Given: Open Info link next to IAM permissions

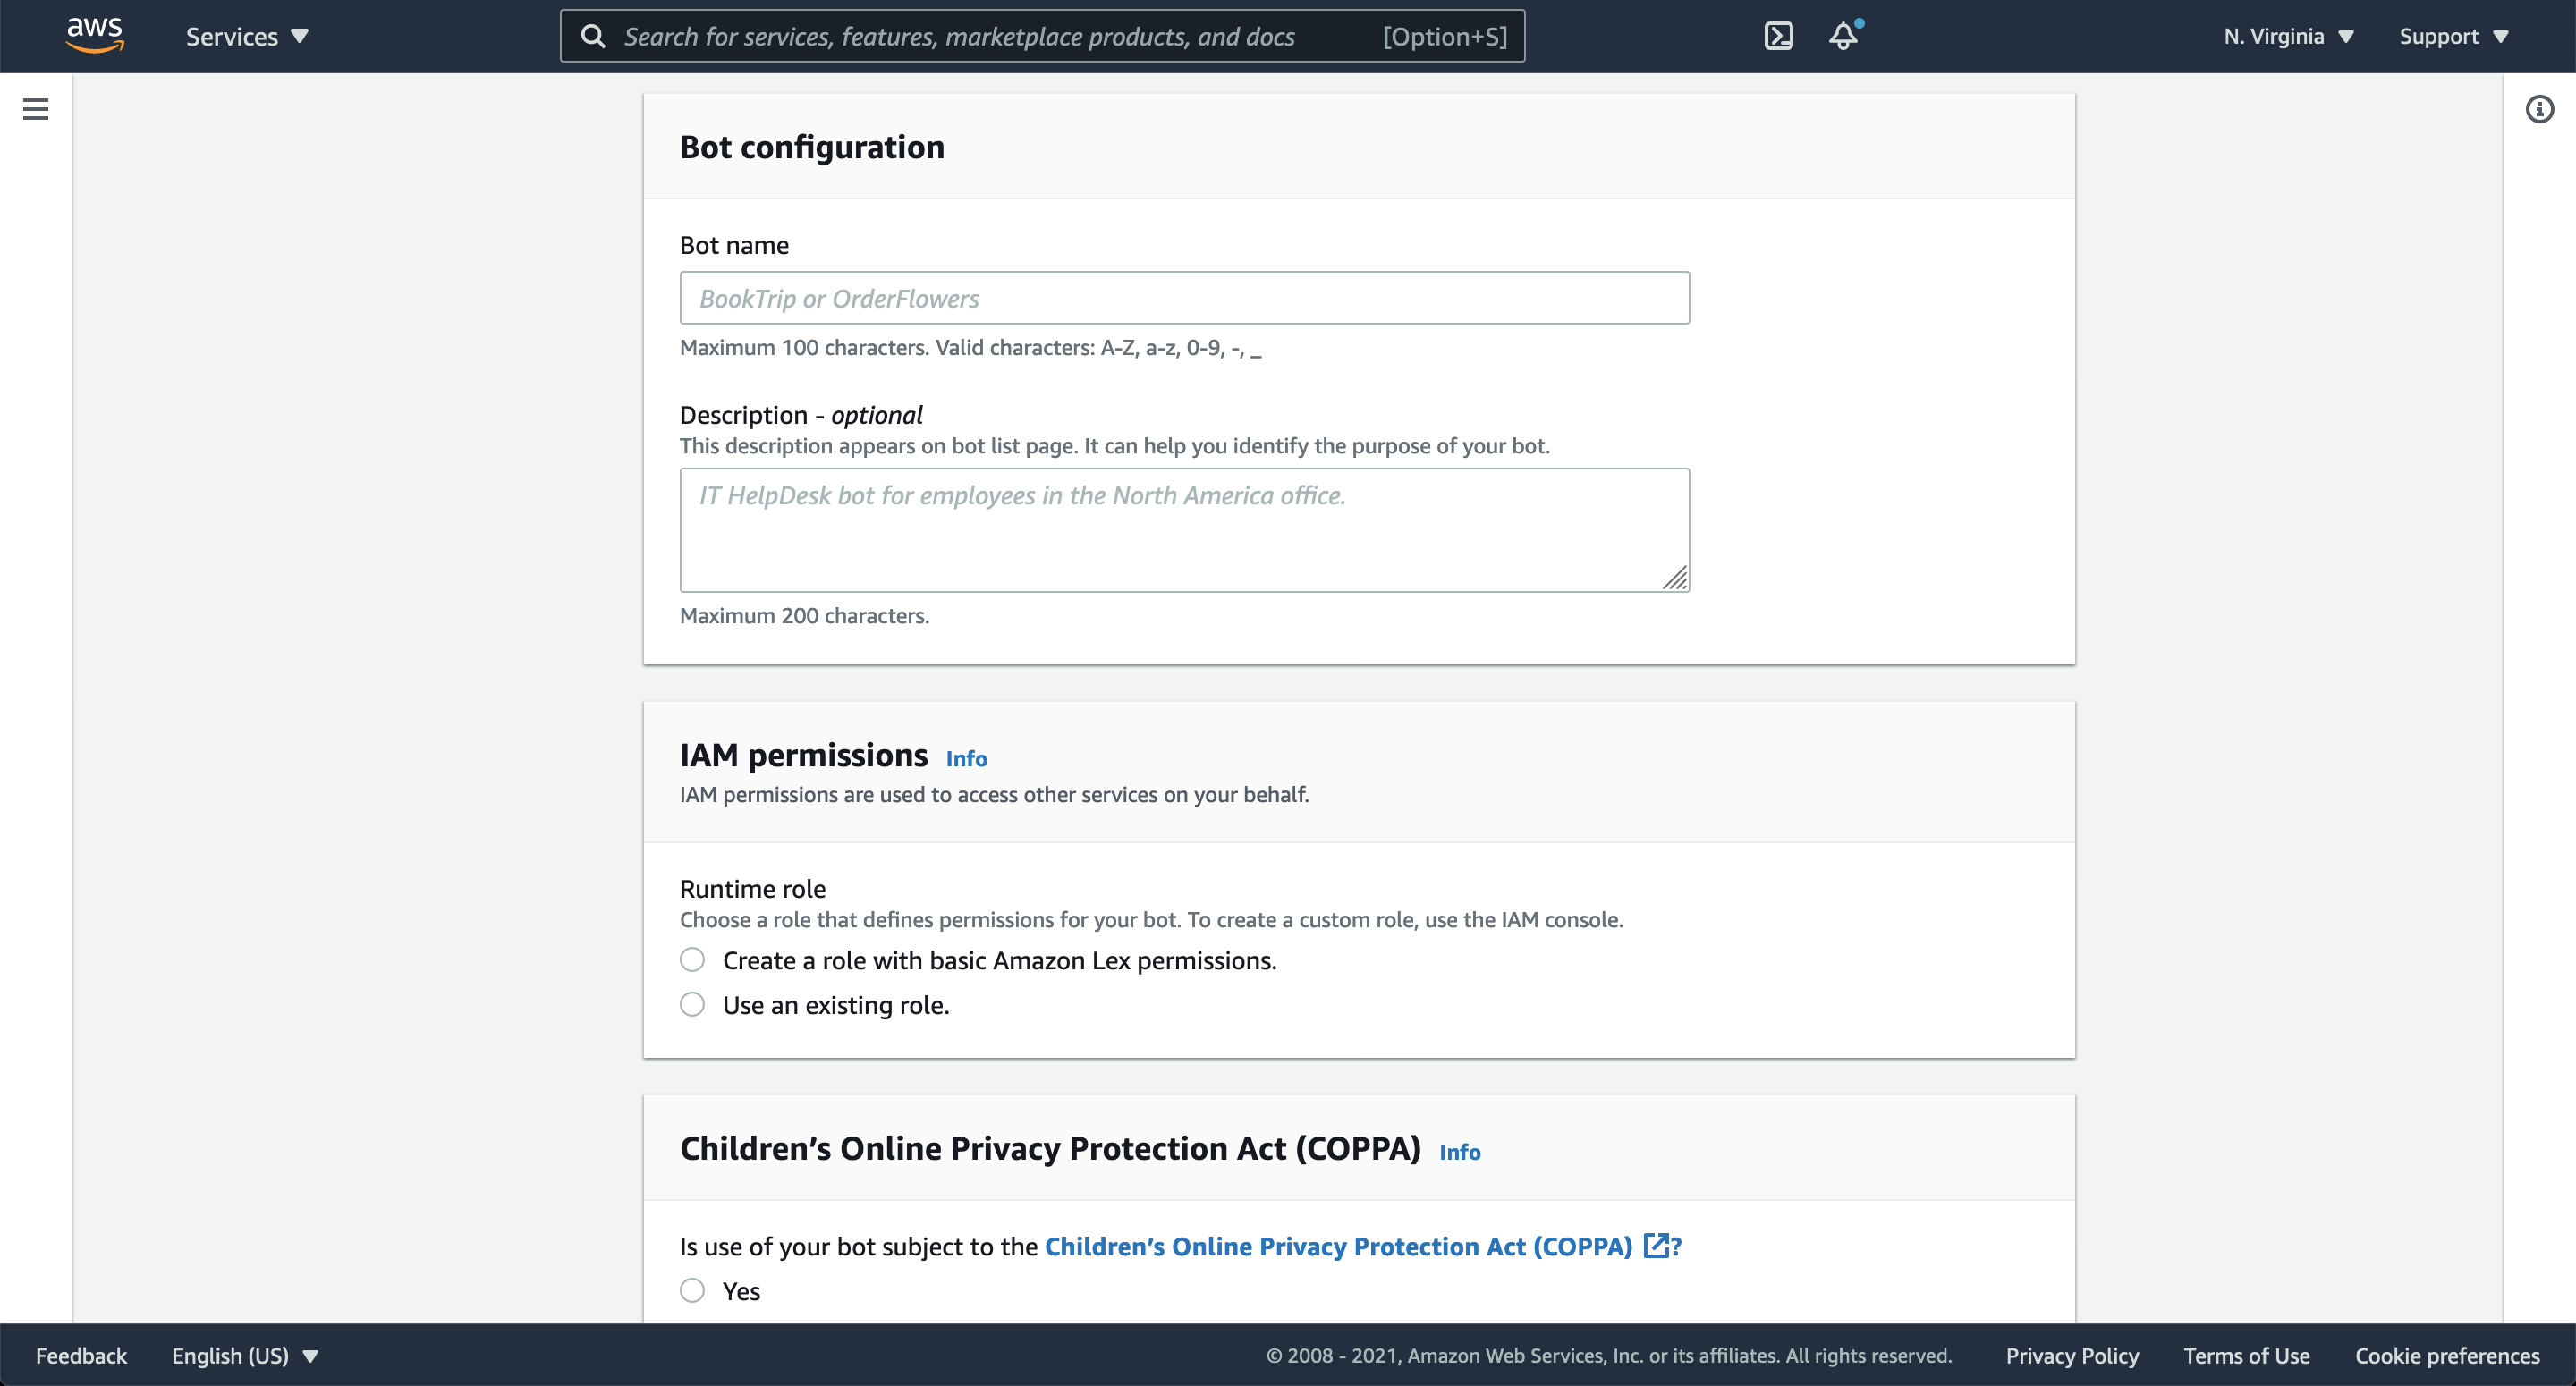Looking at the screenshot, I should (966, 758).
